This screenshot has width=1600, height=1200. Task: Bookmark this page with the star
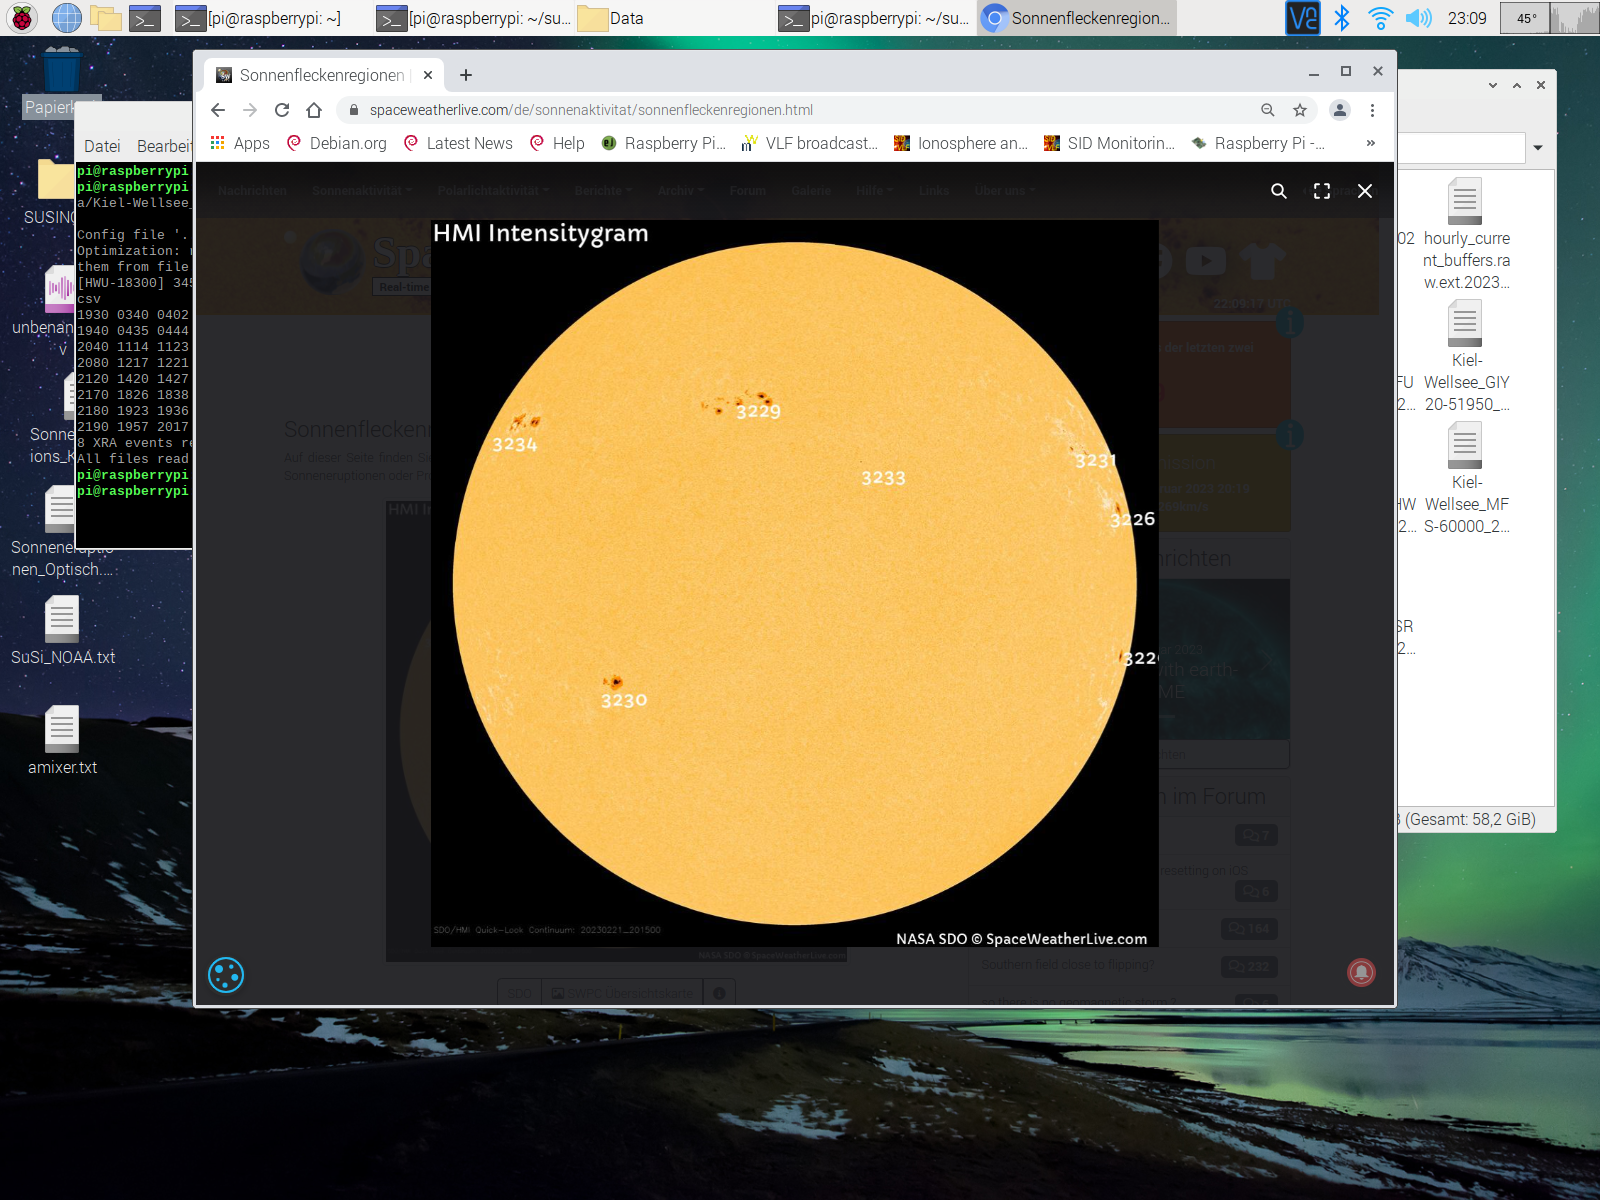[1300, 110]
